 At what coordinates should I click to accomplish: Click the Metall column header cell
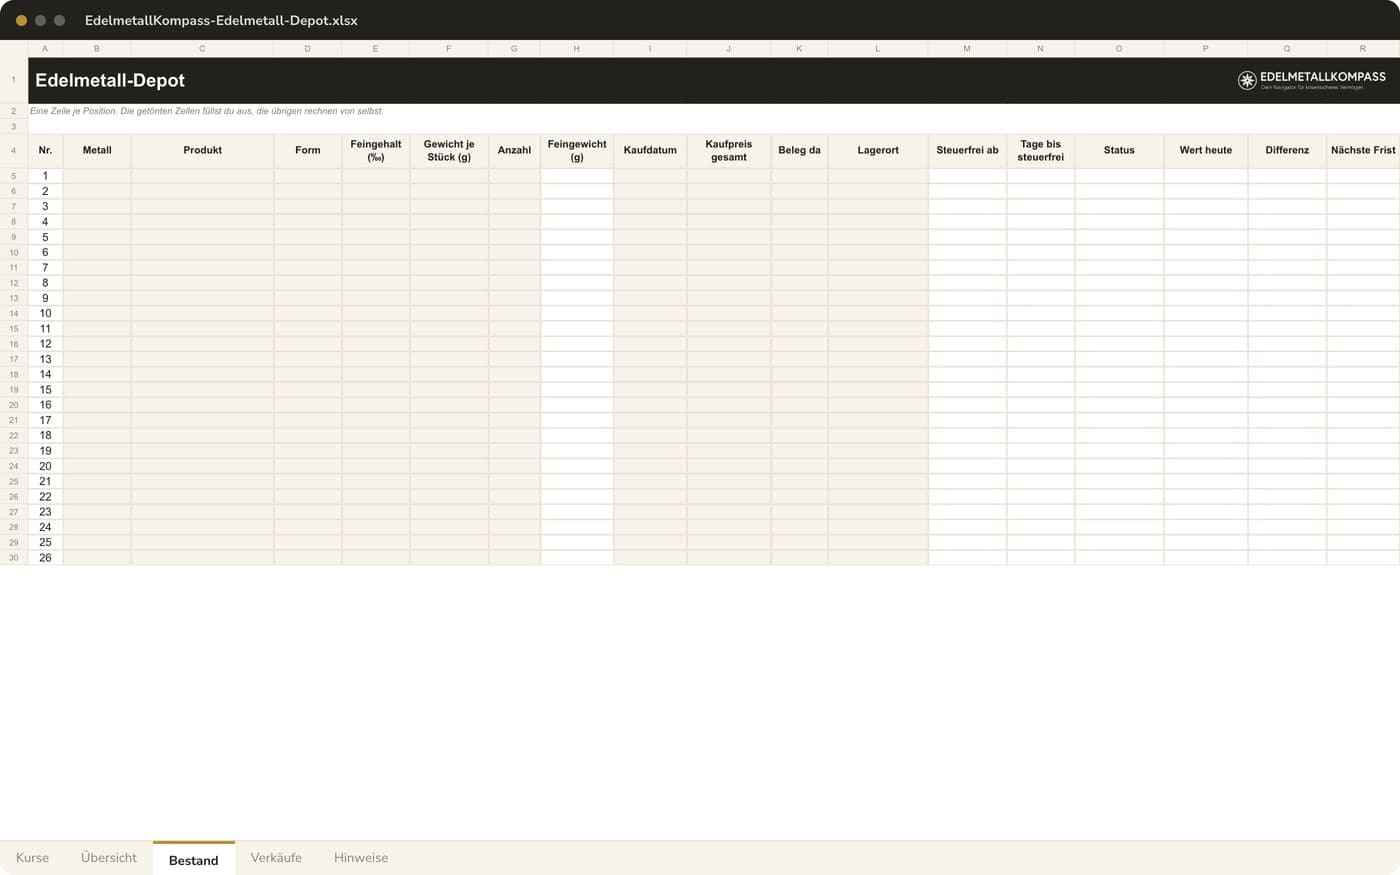(97, 150)
